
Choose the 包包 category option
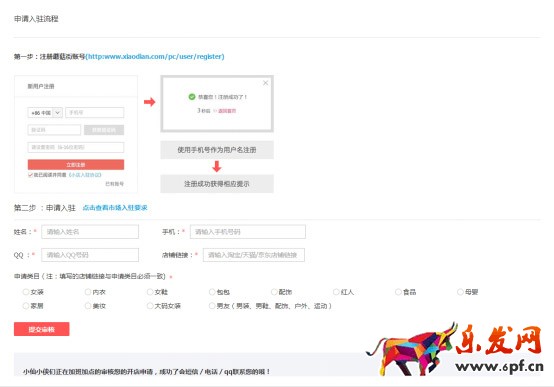tap(212, 292)
